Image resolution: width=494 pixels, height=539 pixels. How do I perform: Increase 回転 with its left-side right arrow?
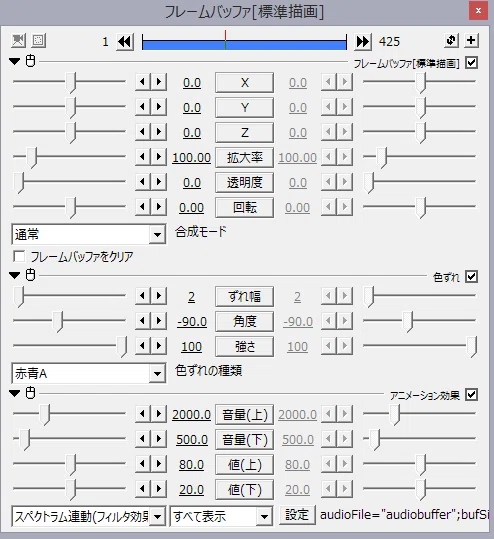pyautogui.click(x=159, y=207)
